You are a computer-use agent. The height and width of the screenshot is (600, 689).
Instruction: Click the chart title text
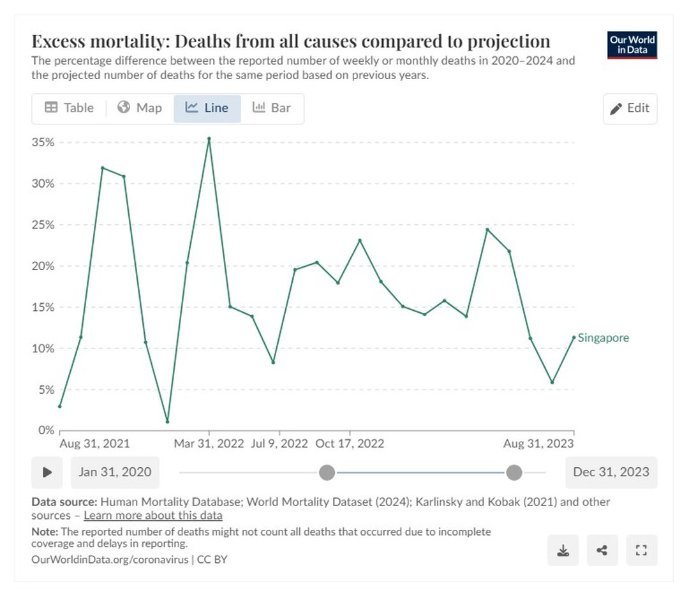[290, 41]
